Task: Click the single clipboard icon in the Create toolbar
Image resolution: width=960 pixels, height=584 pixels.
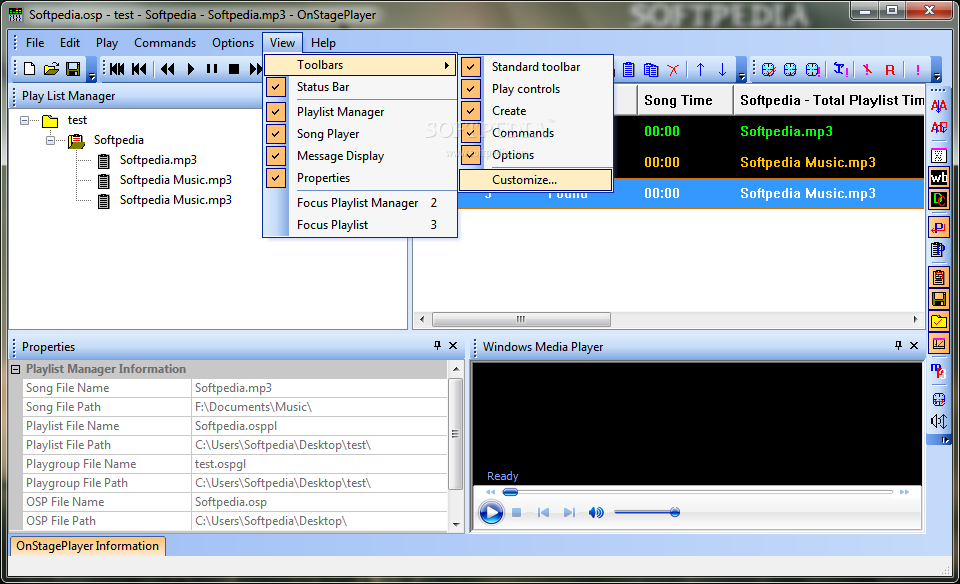Action: click(629, 70)
